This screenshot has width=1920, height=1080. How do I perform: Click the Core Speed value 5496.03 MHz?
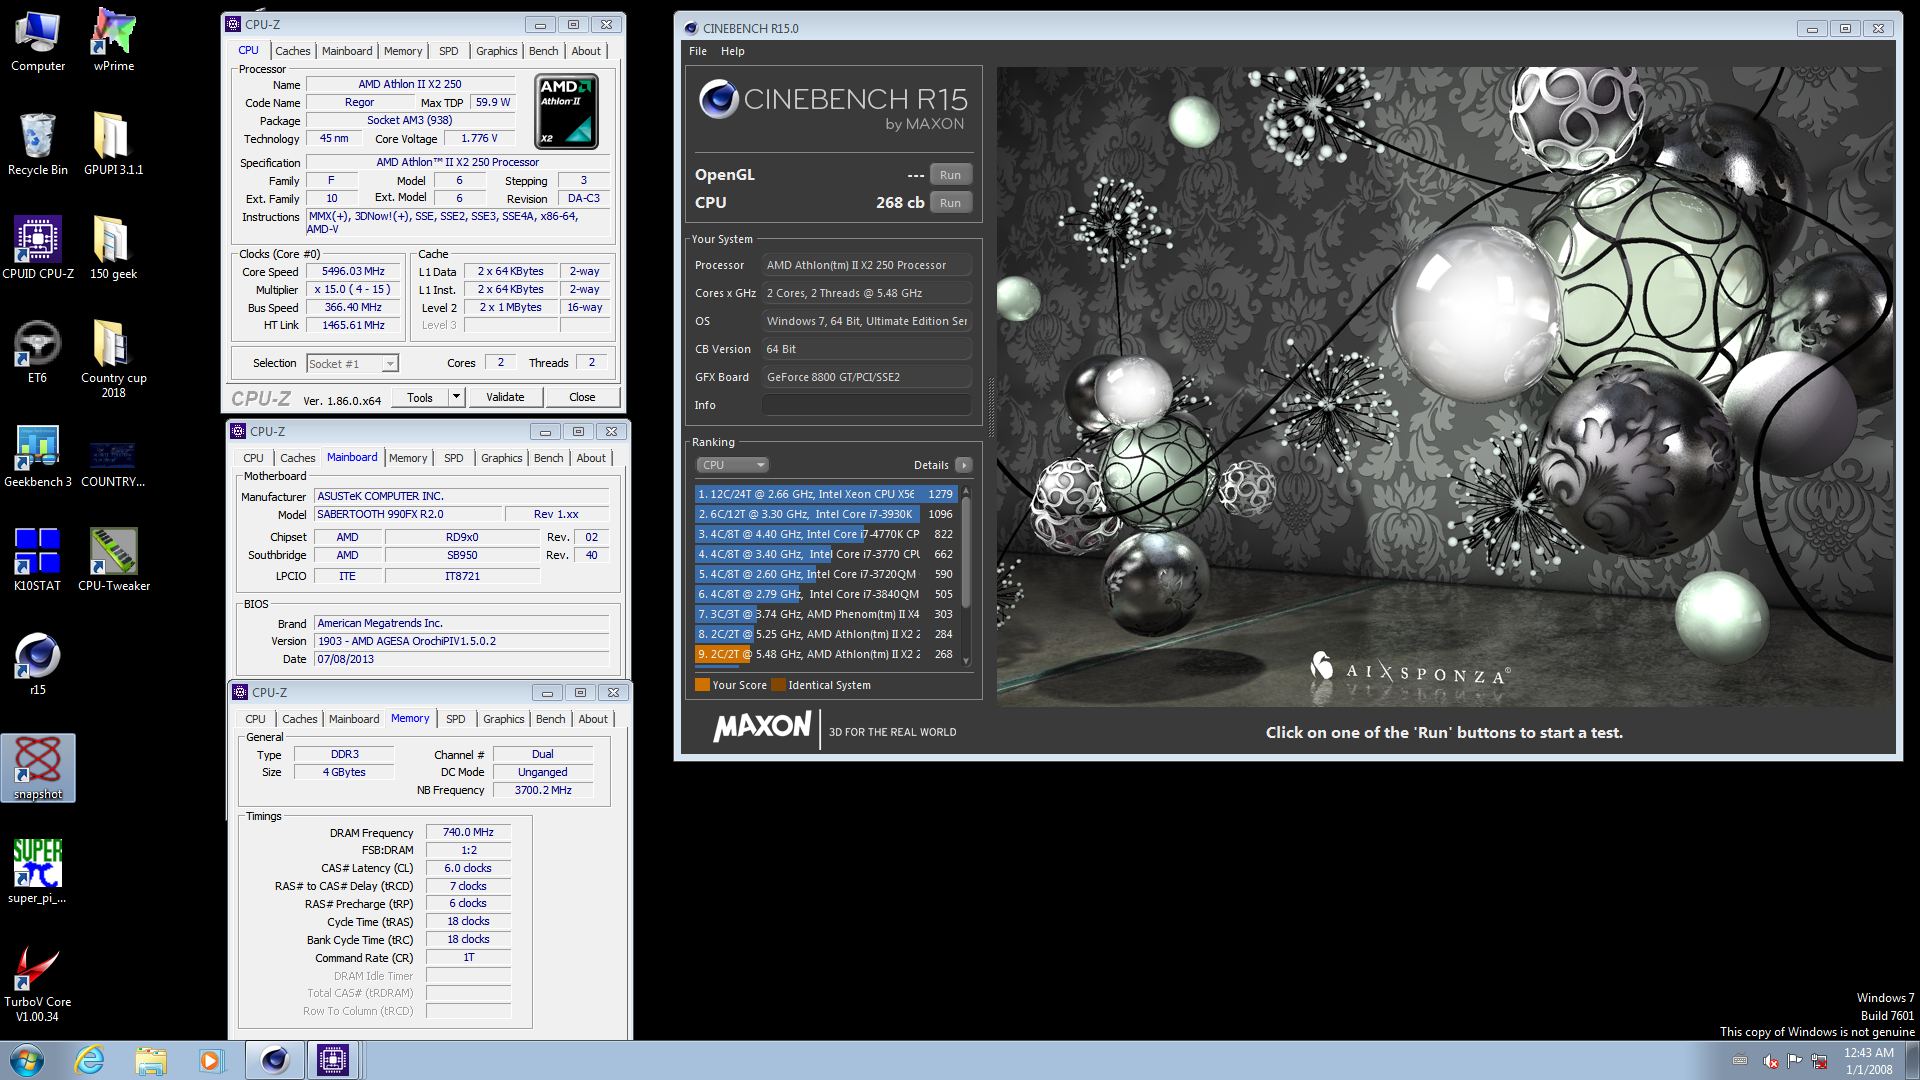point(353,271)
